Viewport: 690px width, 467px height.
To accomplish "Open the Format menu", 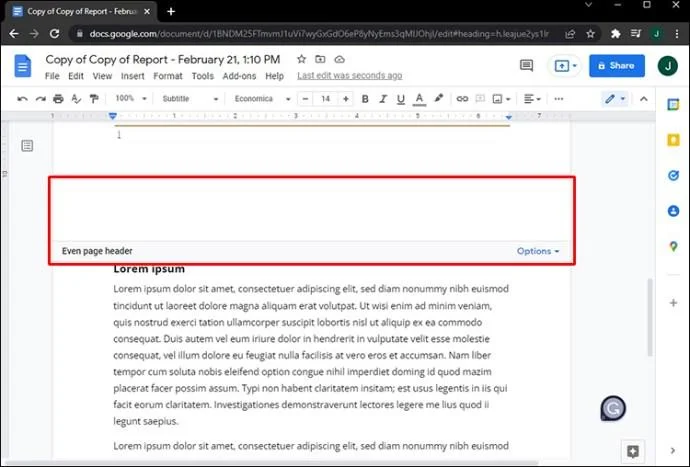I will [168, 76].
